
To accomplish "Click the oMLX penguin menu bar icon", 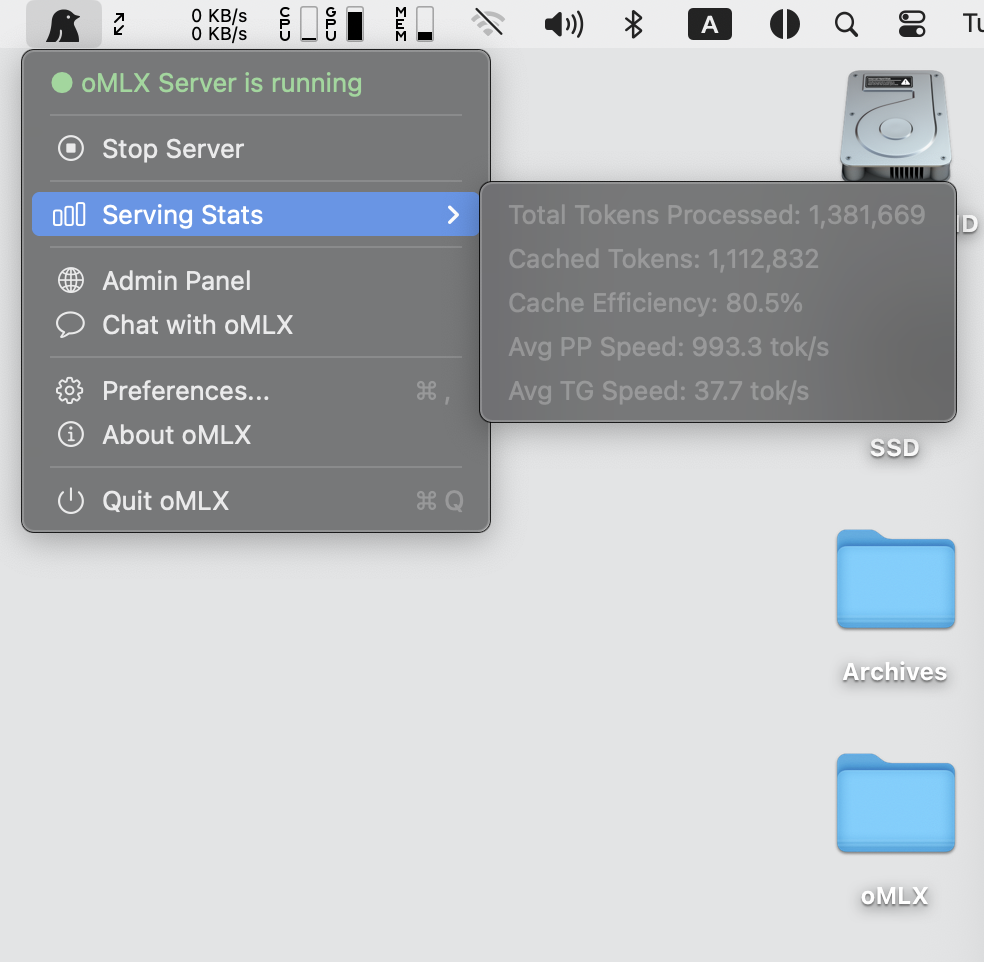I will tap(62, 23).
